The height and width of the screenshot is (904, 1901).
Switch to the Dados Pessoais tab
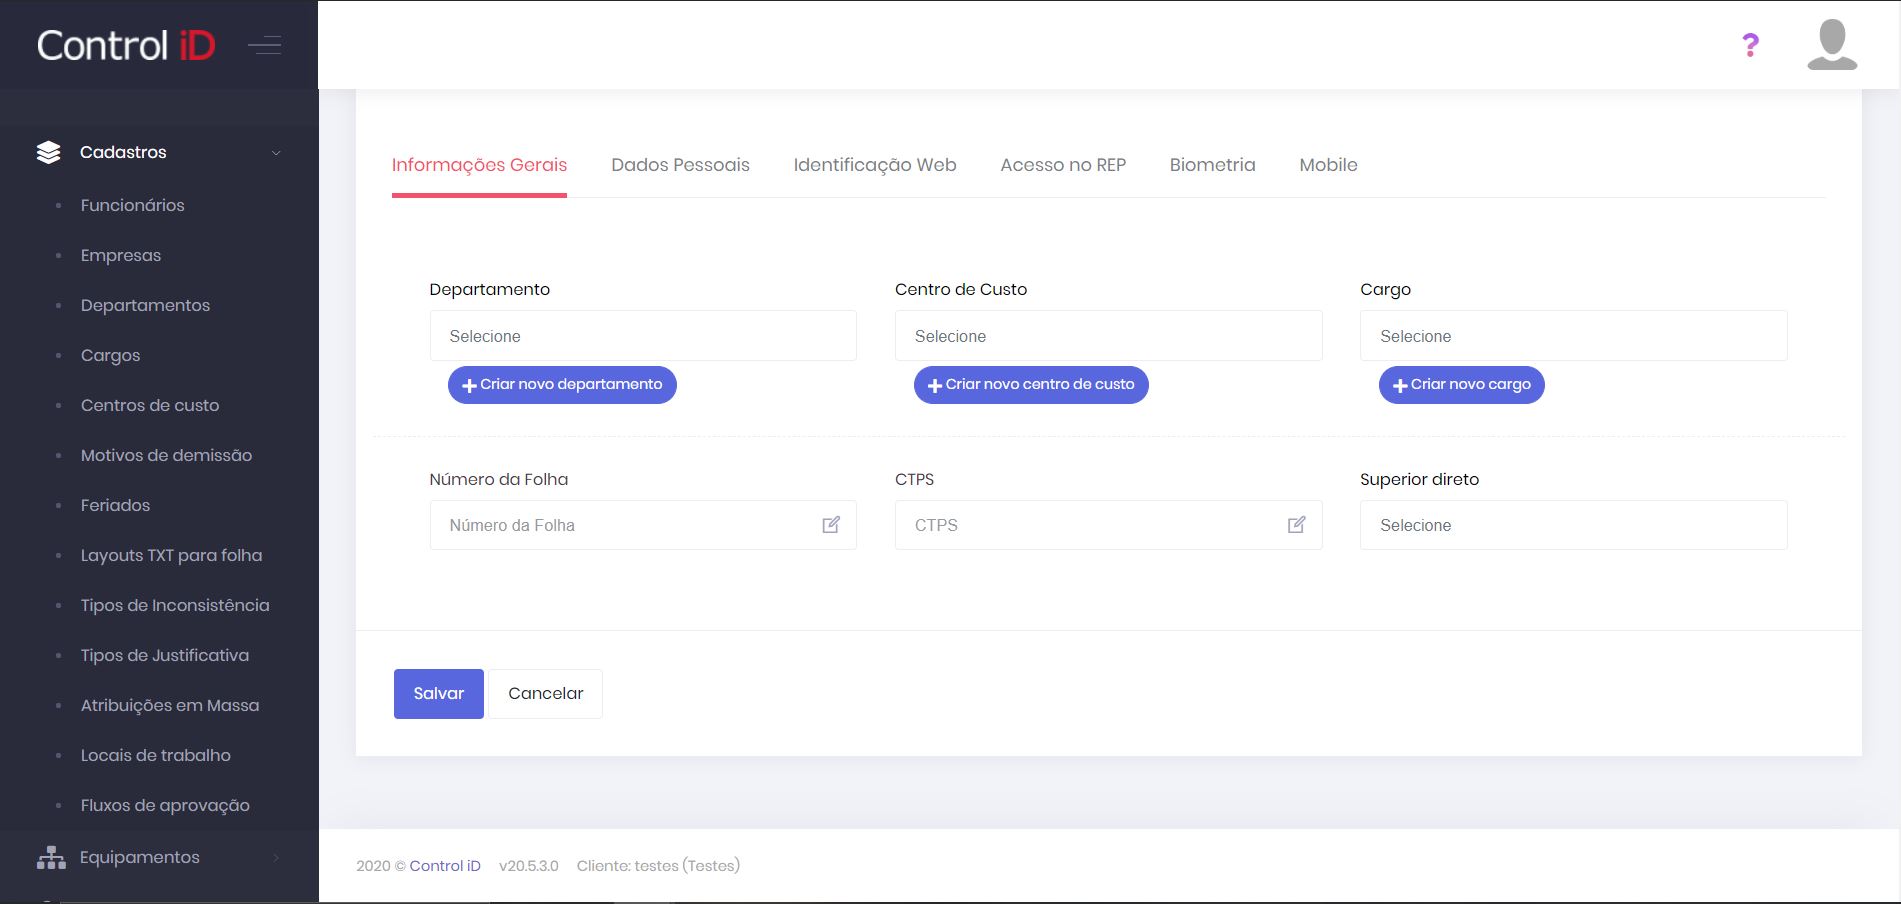[680, 165]
